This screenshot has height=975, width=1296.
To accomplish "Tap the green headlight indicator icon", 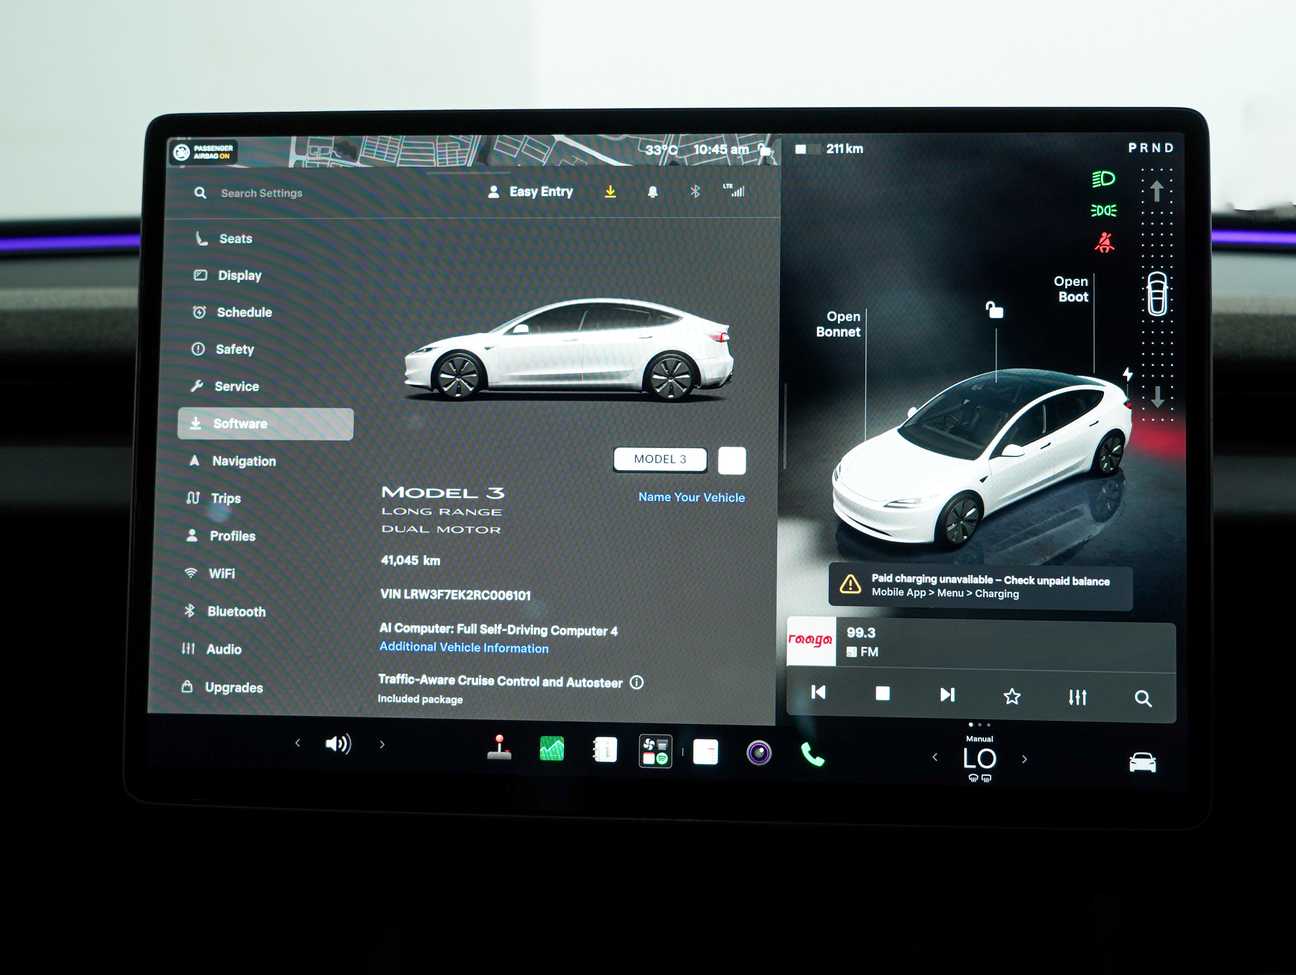I will pyautogui.click(x=1103, y=179).
